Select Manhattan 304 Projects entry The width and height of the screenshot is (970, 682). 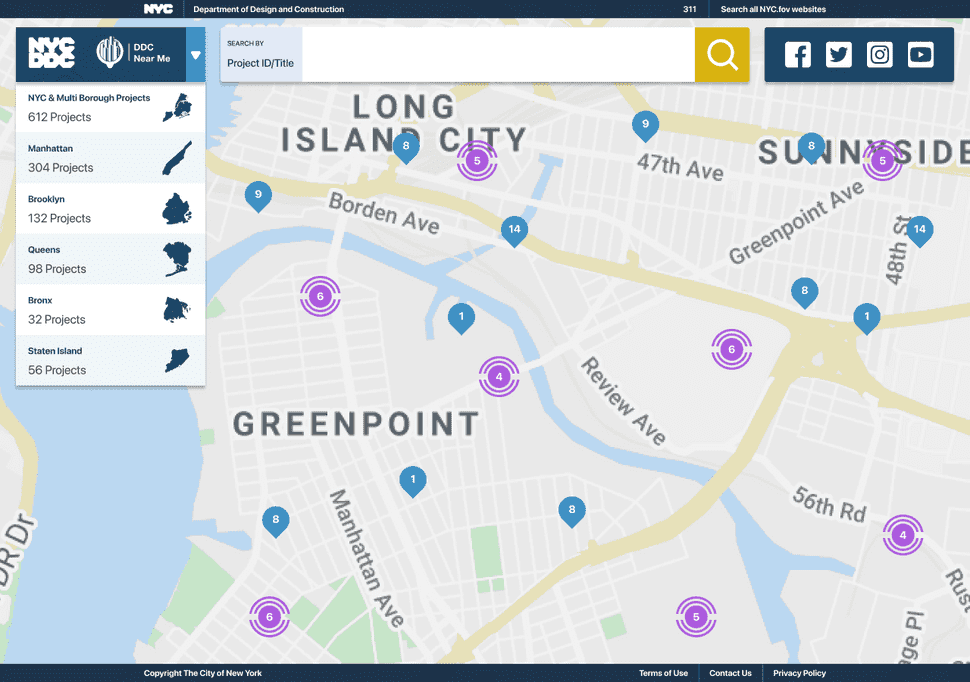click(x=110, y=158)
